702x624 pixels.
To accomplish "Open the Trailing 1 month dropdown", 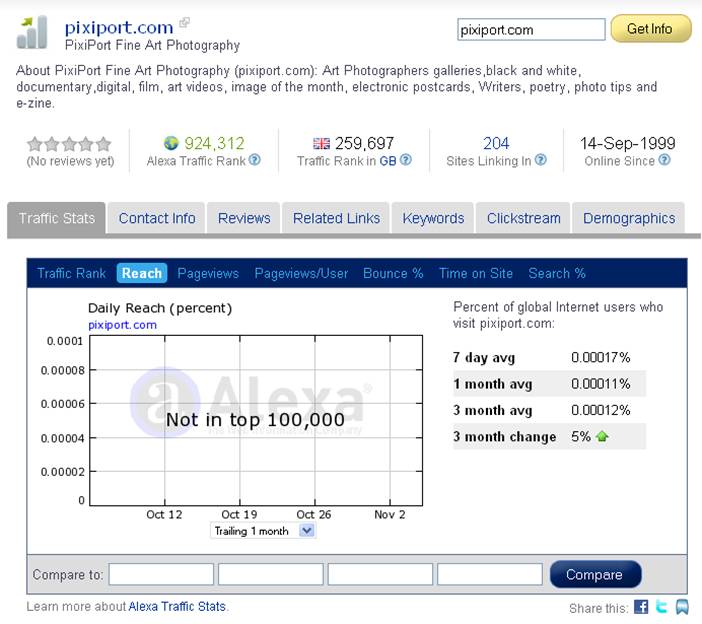I will pyautogui.click(x=263, y=531).
